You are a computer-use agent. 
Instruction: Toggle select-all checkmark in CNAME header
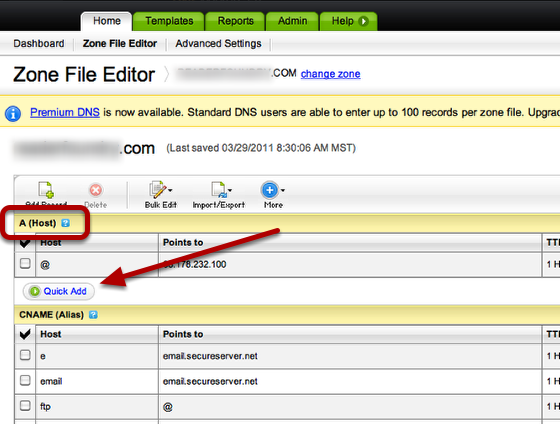click(25, 334)
